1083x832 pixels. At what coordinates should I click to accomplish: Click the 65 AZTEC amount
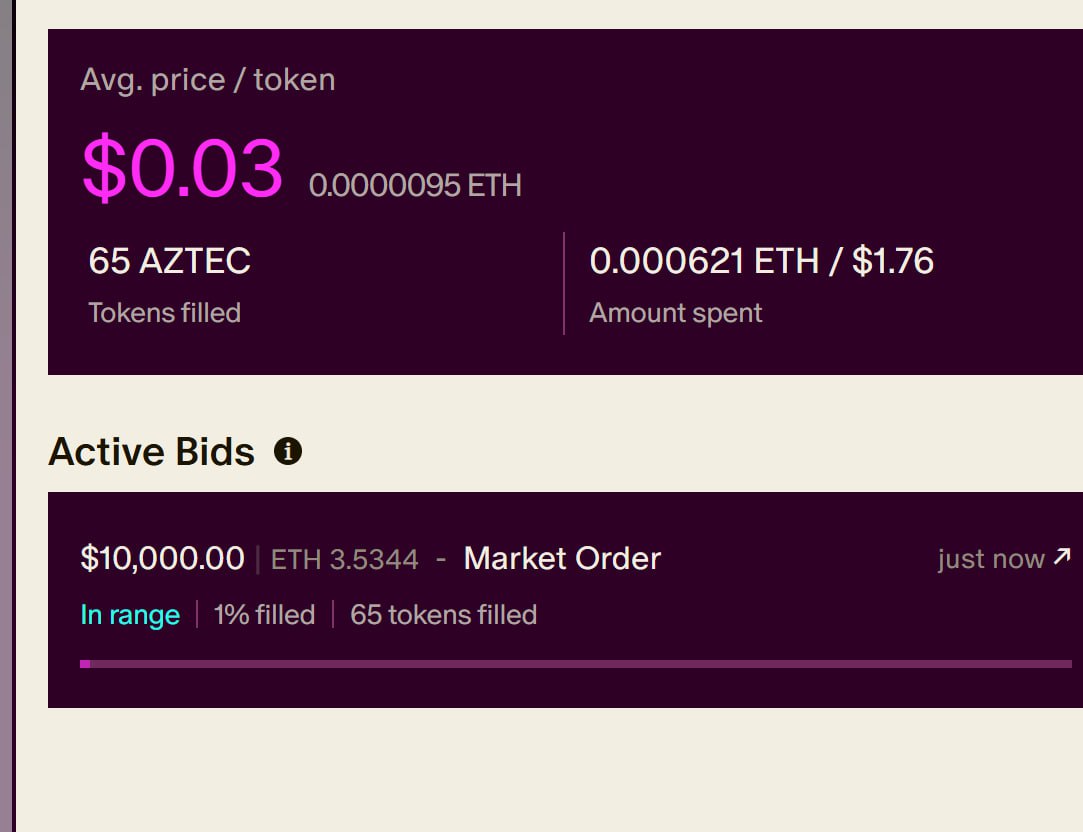pyautogui.click(x=169, y=261)
